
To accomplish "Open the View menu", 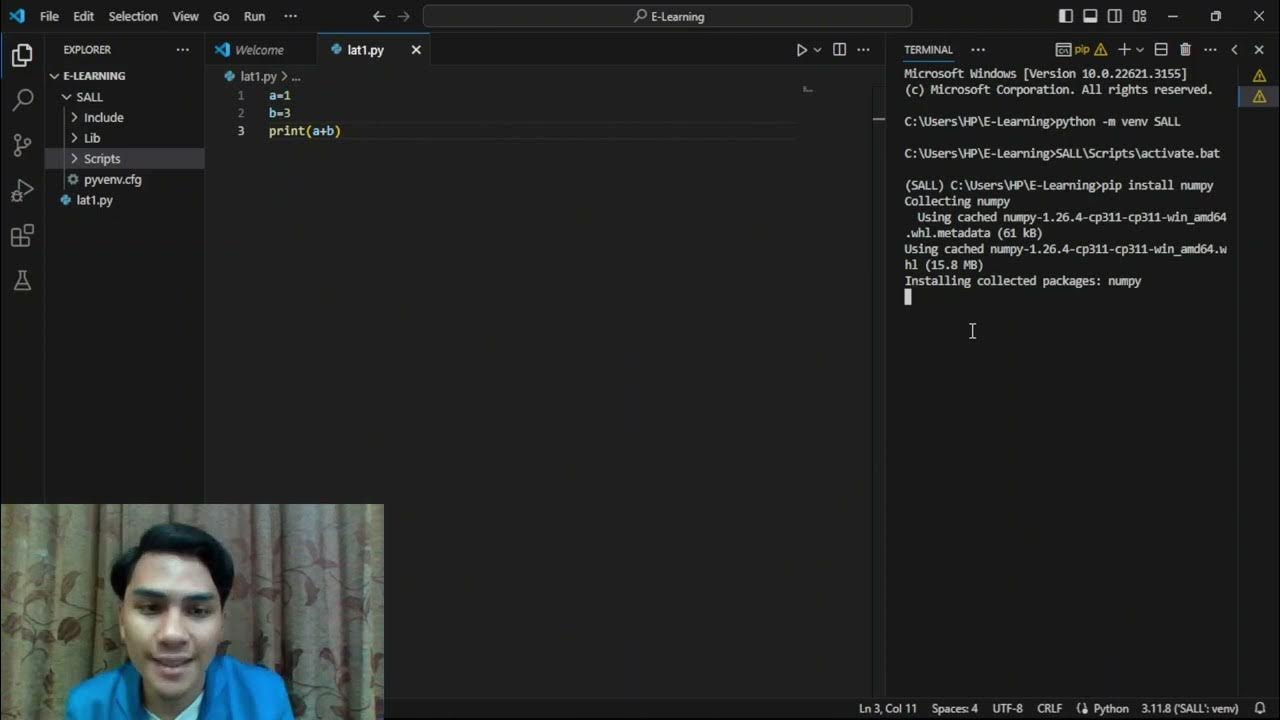I will pyautogui.click(x=185, y=16).
